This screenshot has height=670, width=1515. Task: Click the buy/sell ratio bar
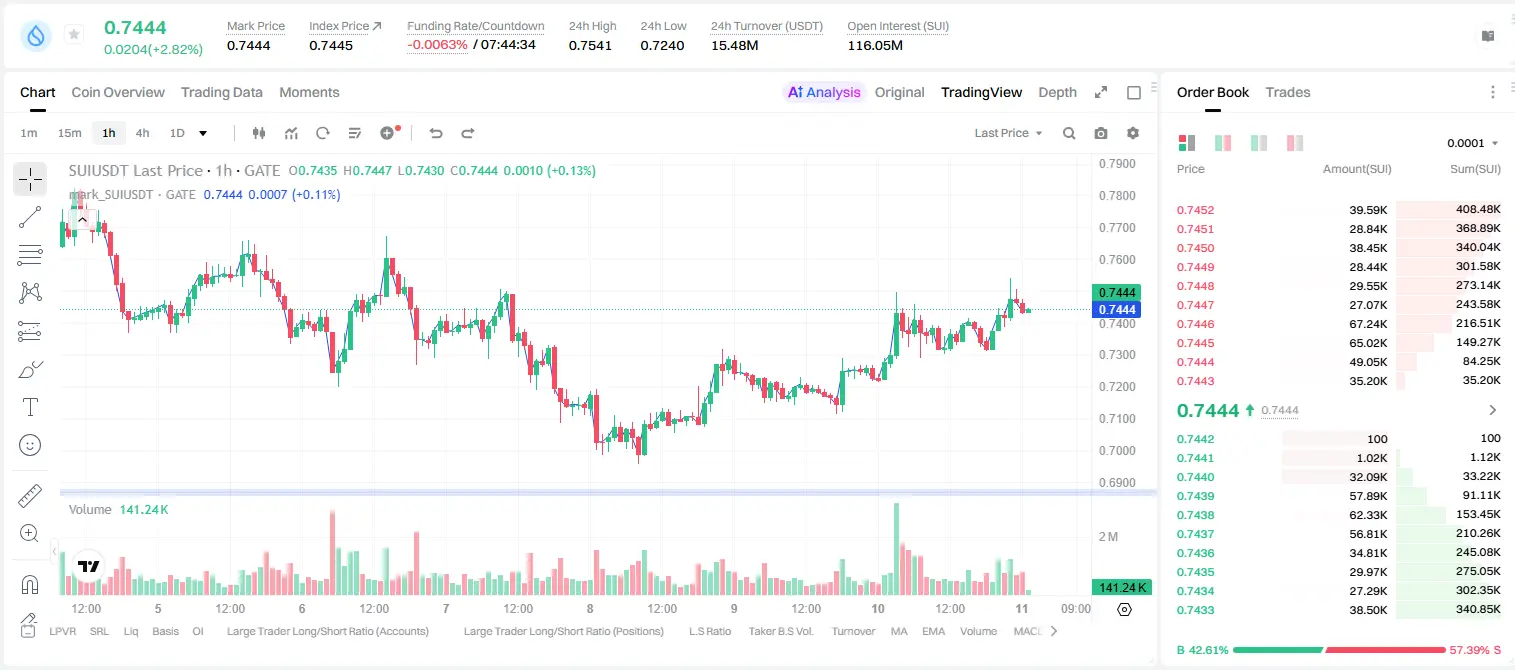(1339, 650)
